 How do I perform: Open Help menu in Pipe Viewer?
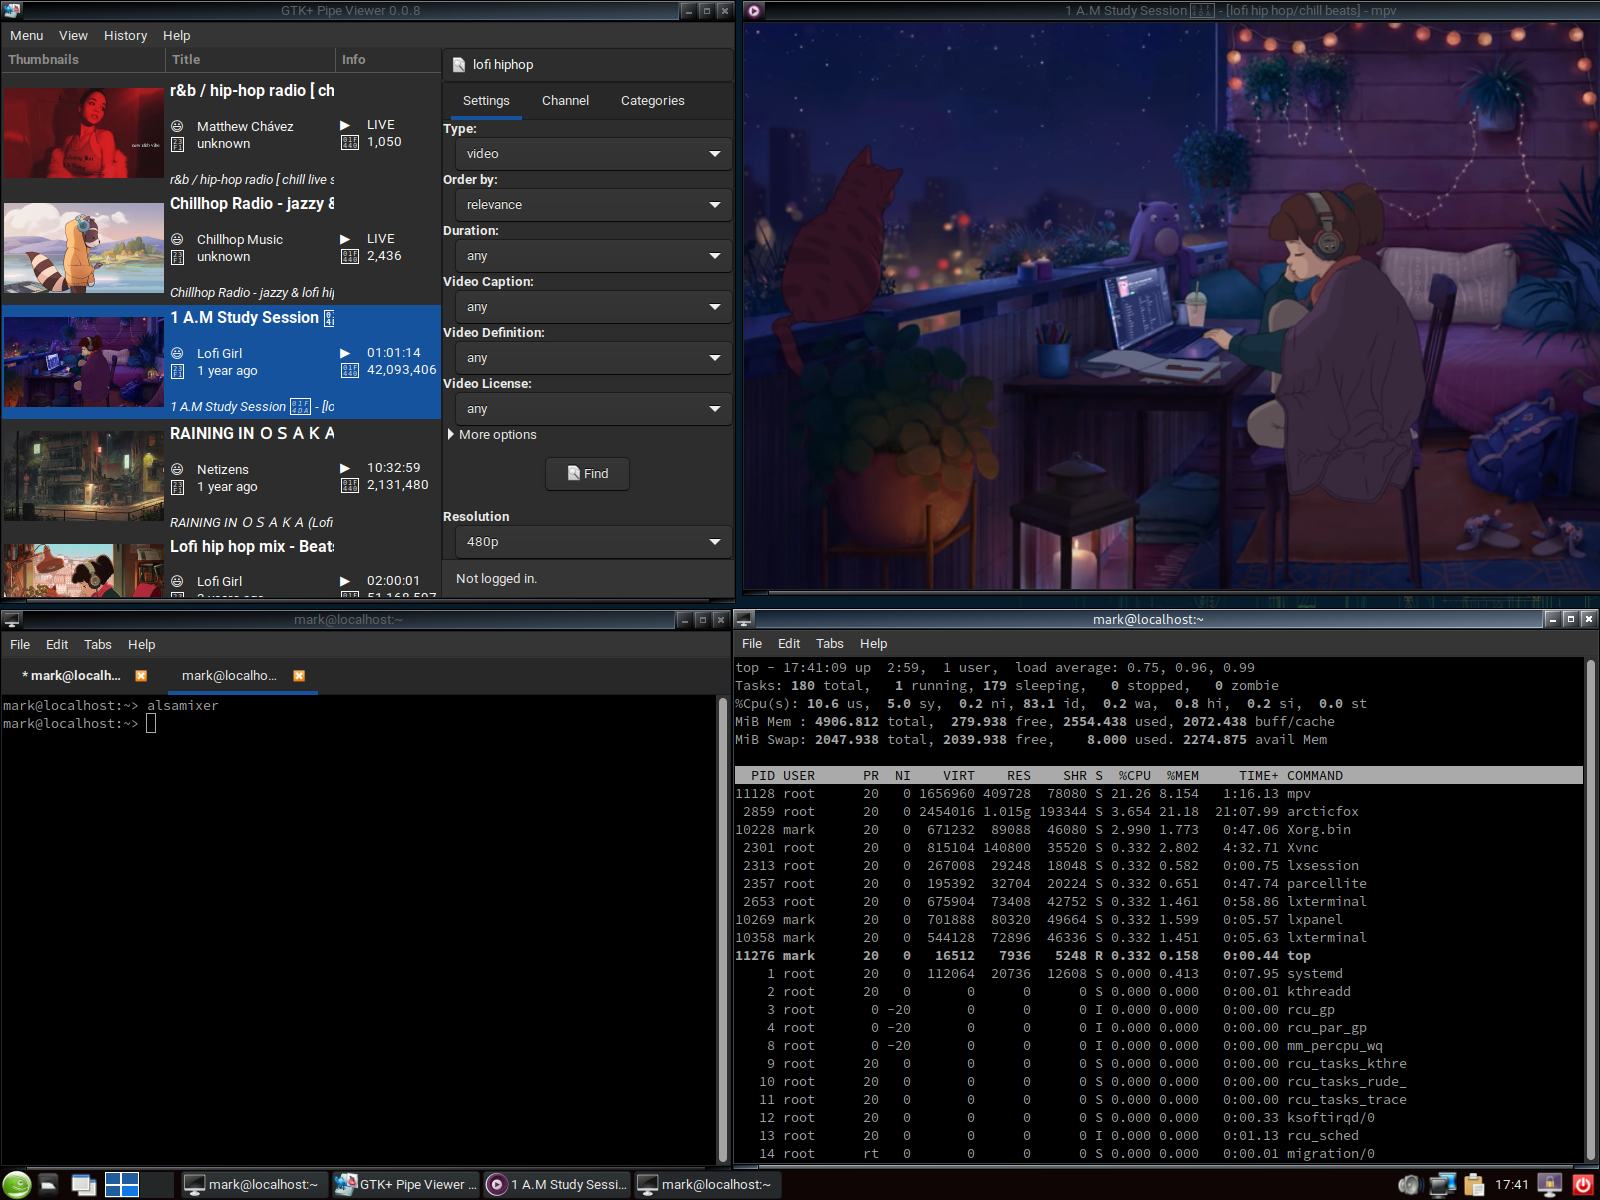(177, 36)
